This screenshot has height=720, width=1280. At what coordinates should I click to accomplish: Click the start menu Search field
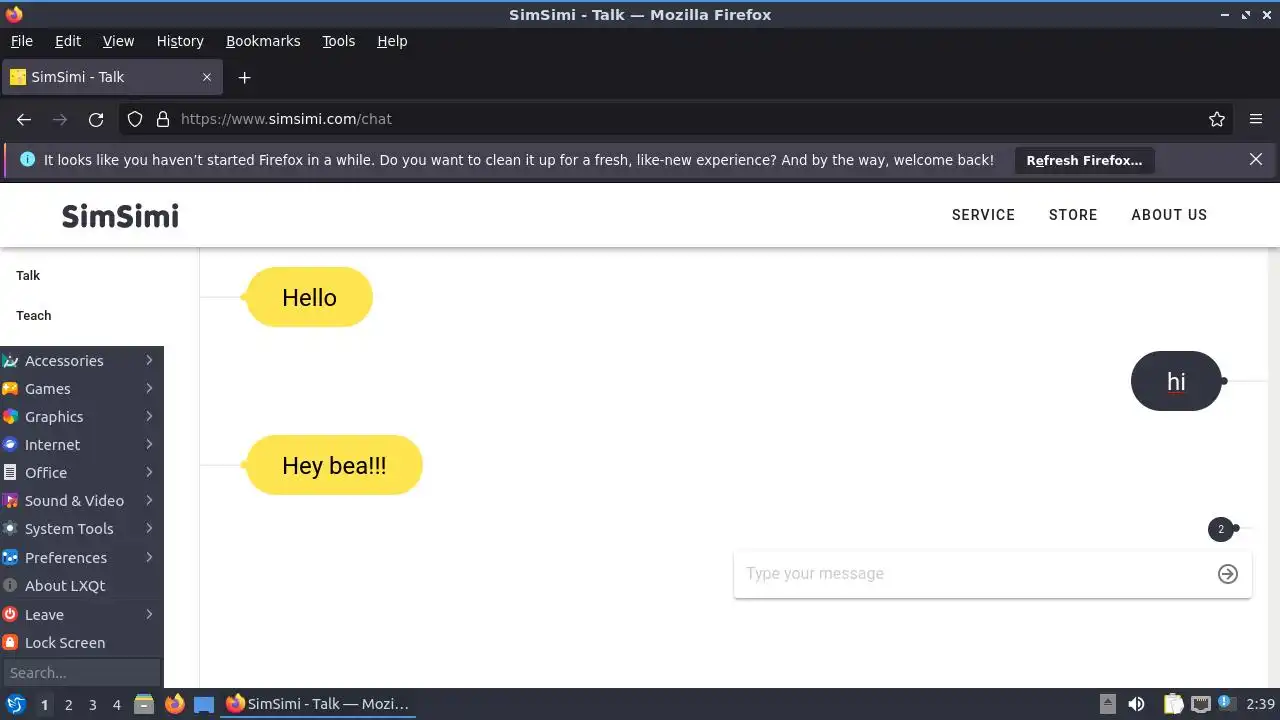pyautogui.click(x=82, y=673)
